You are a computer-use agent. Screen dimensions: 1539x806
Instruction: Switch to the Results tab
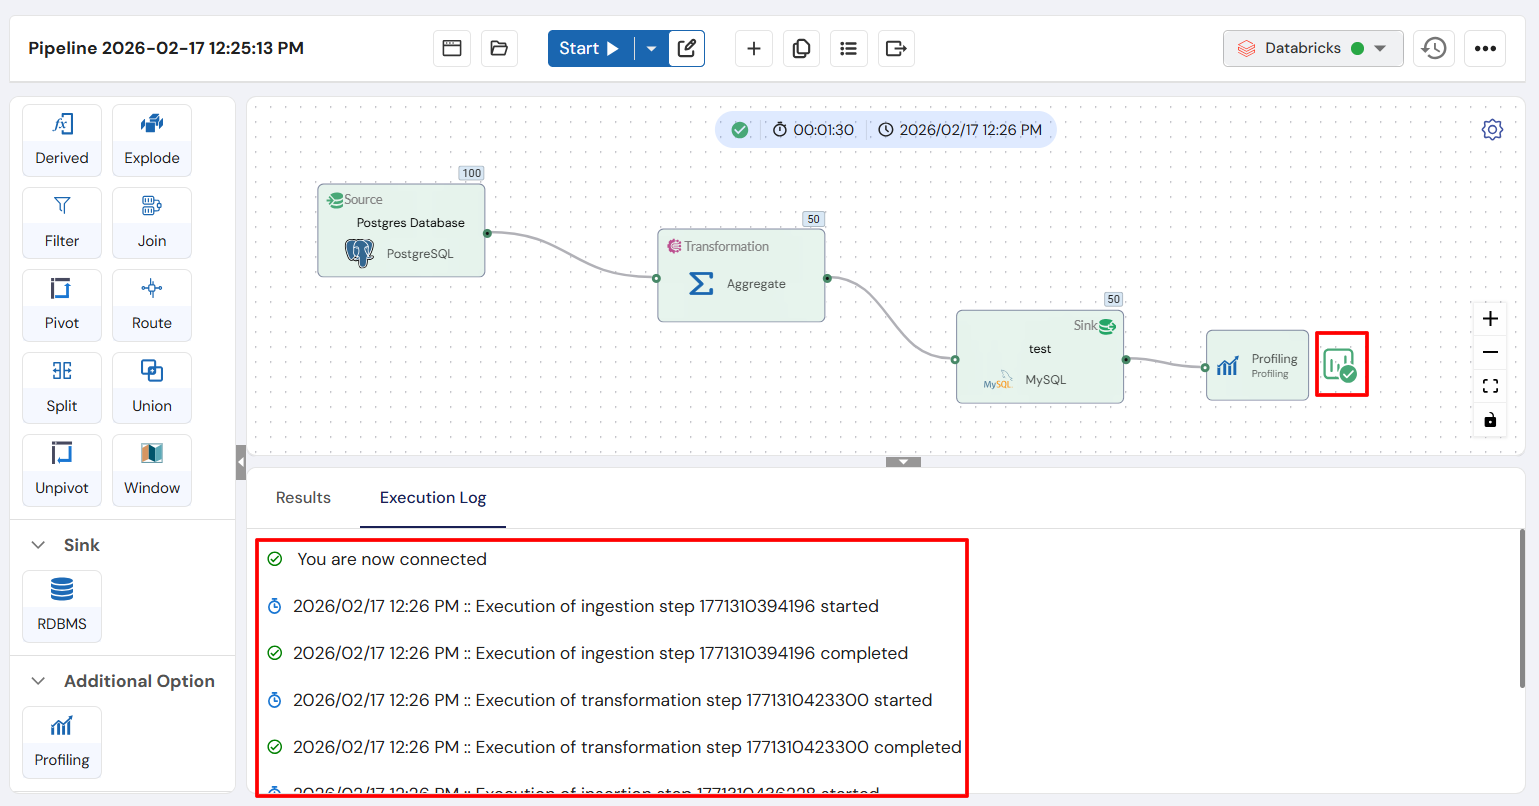tap(303, 497)
